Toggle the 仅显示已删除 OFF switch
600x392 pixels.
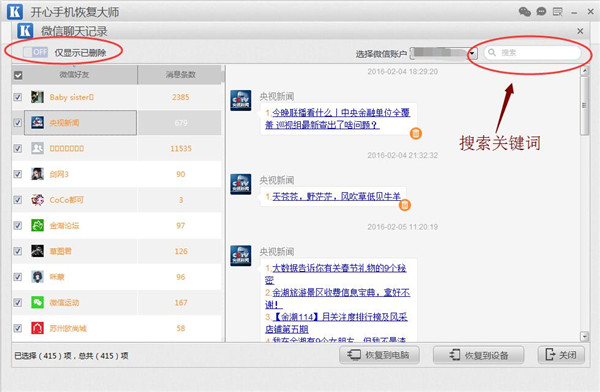coord(35,52)
